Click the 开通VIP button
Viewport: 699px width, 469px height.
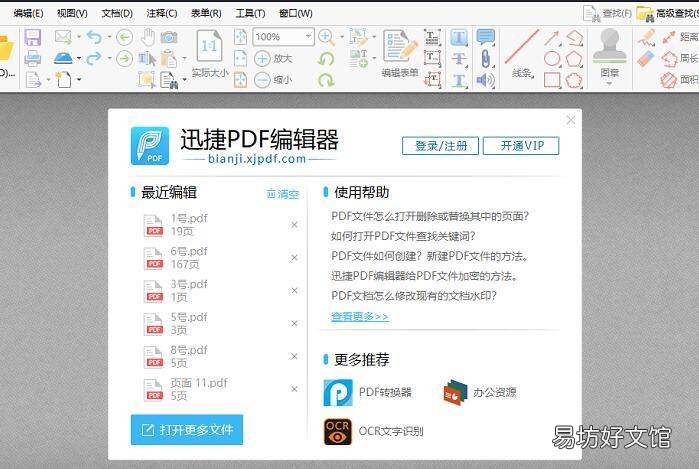click(521, 146)
